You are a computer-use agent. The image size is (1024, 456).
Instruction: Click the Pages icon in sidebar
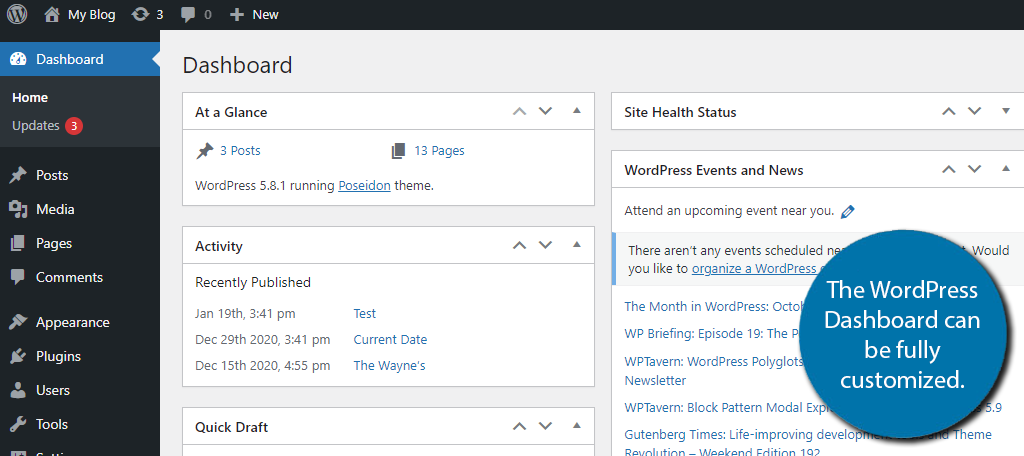tap(18, 243)
